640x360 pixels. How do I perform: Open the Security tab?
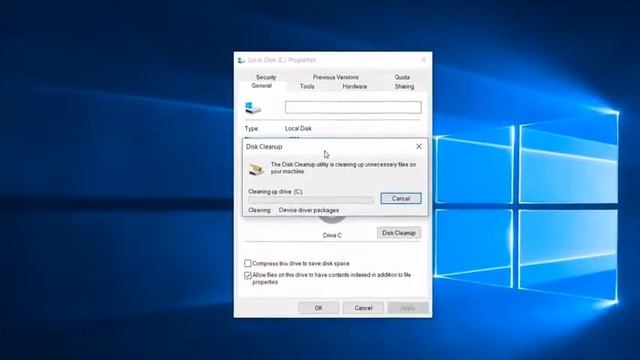266,77
